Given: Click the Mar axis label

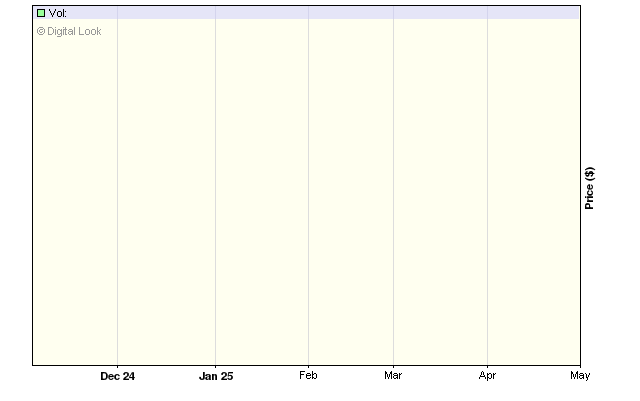Looking at the screenshot, I should tap(393, 375).
